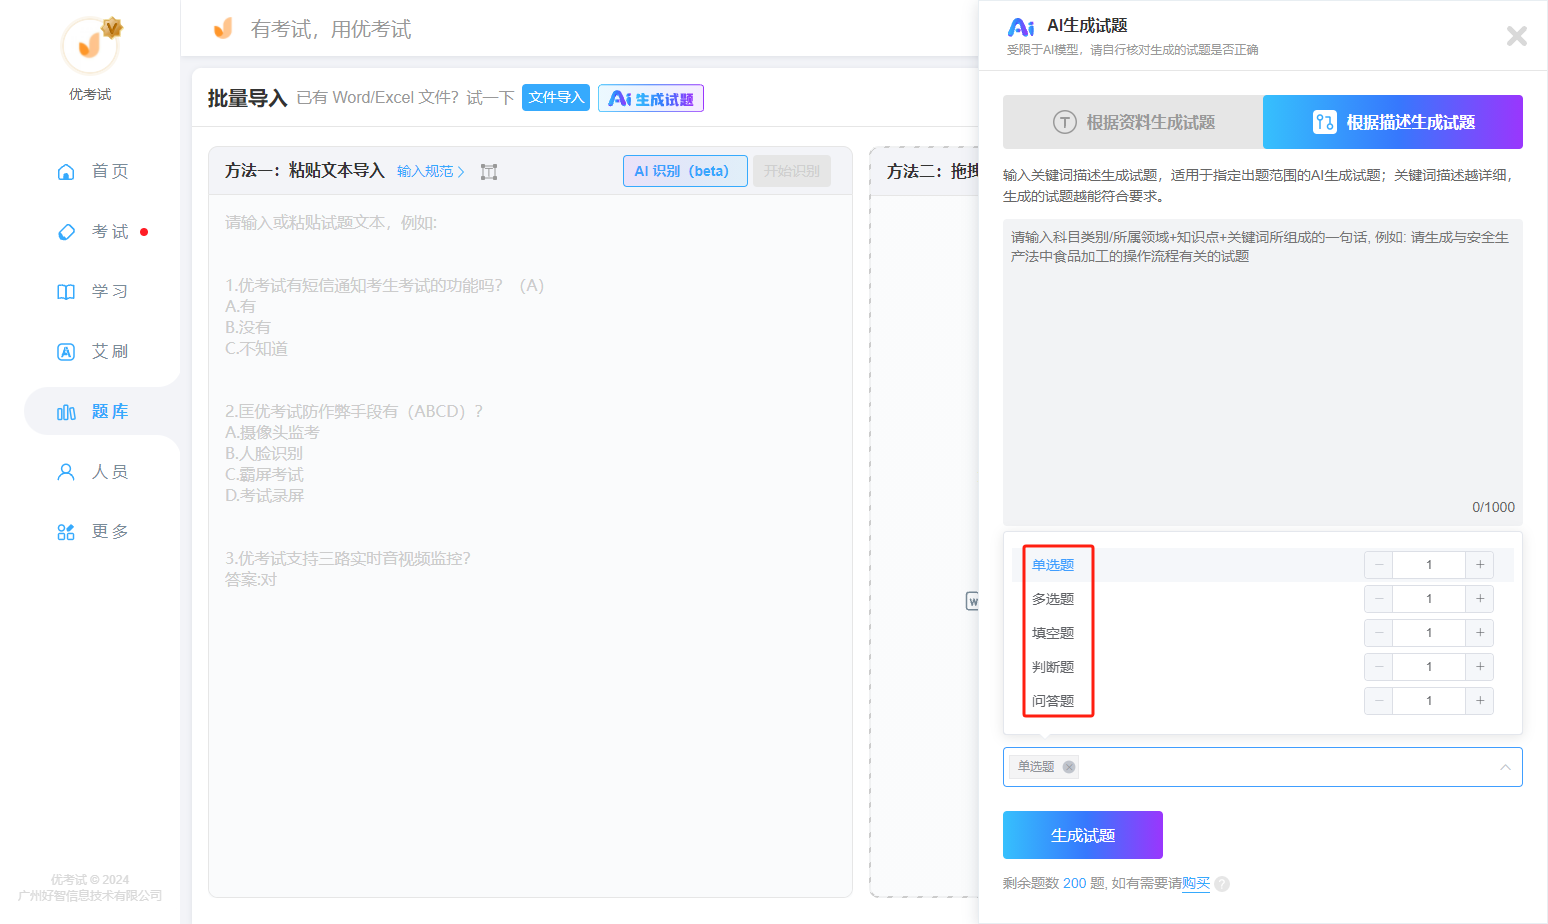Select 题库 question bank in the sidebar
The width and height of the screenshot is (1548, 924).
[102, 411]
